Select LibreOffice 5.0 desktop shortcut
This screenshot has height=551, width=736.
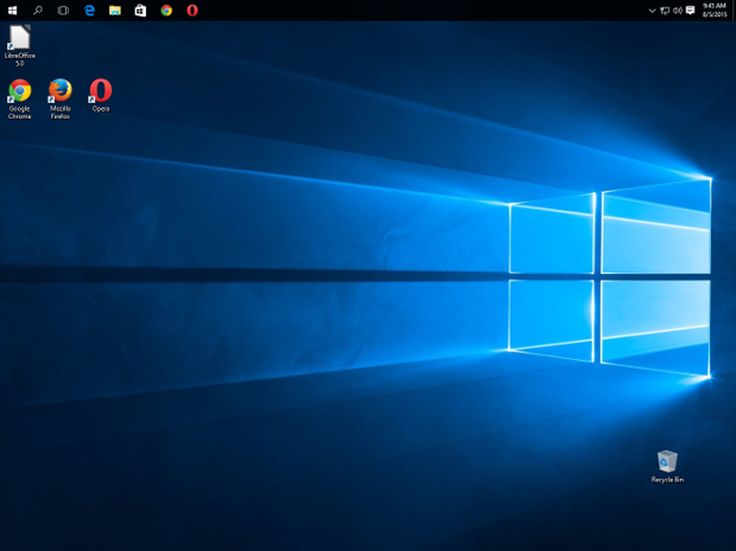click(x=20, y=46)
